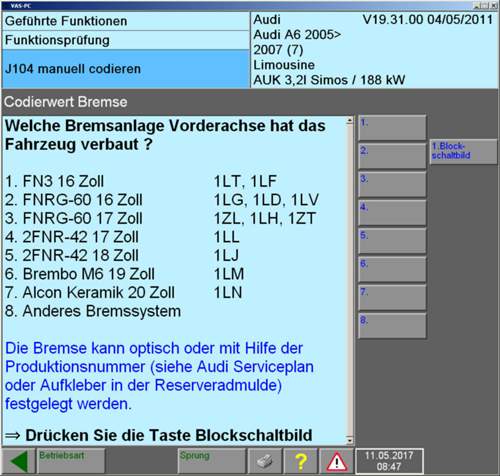The width and height of the screenshot is (500, 476).
Task: Select answer button 1.
Action: pos(392,128)
